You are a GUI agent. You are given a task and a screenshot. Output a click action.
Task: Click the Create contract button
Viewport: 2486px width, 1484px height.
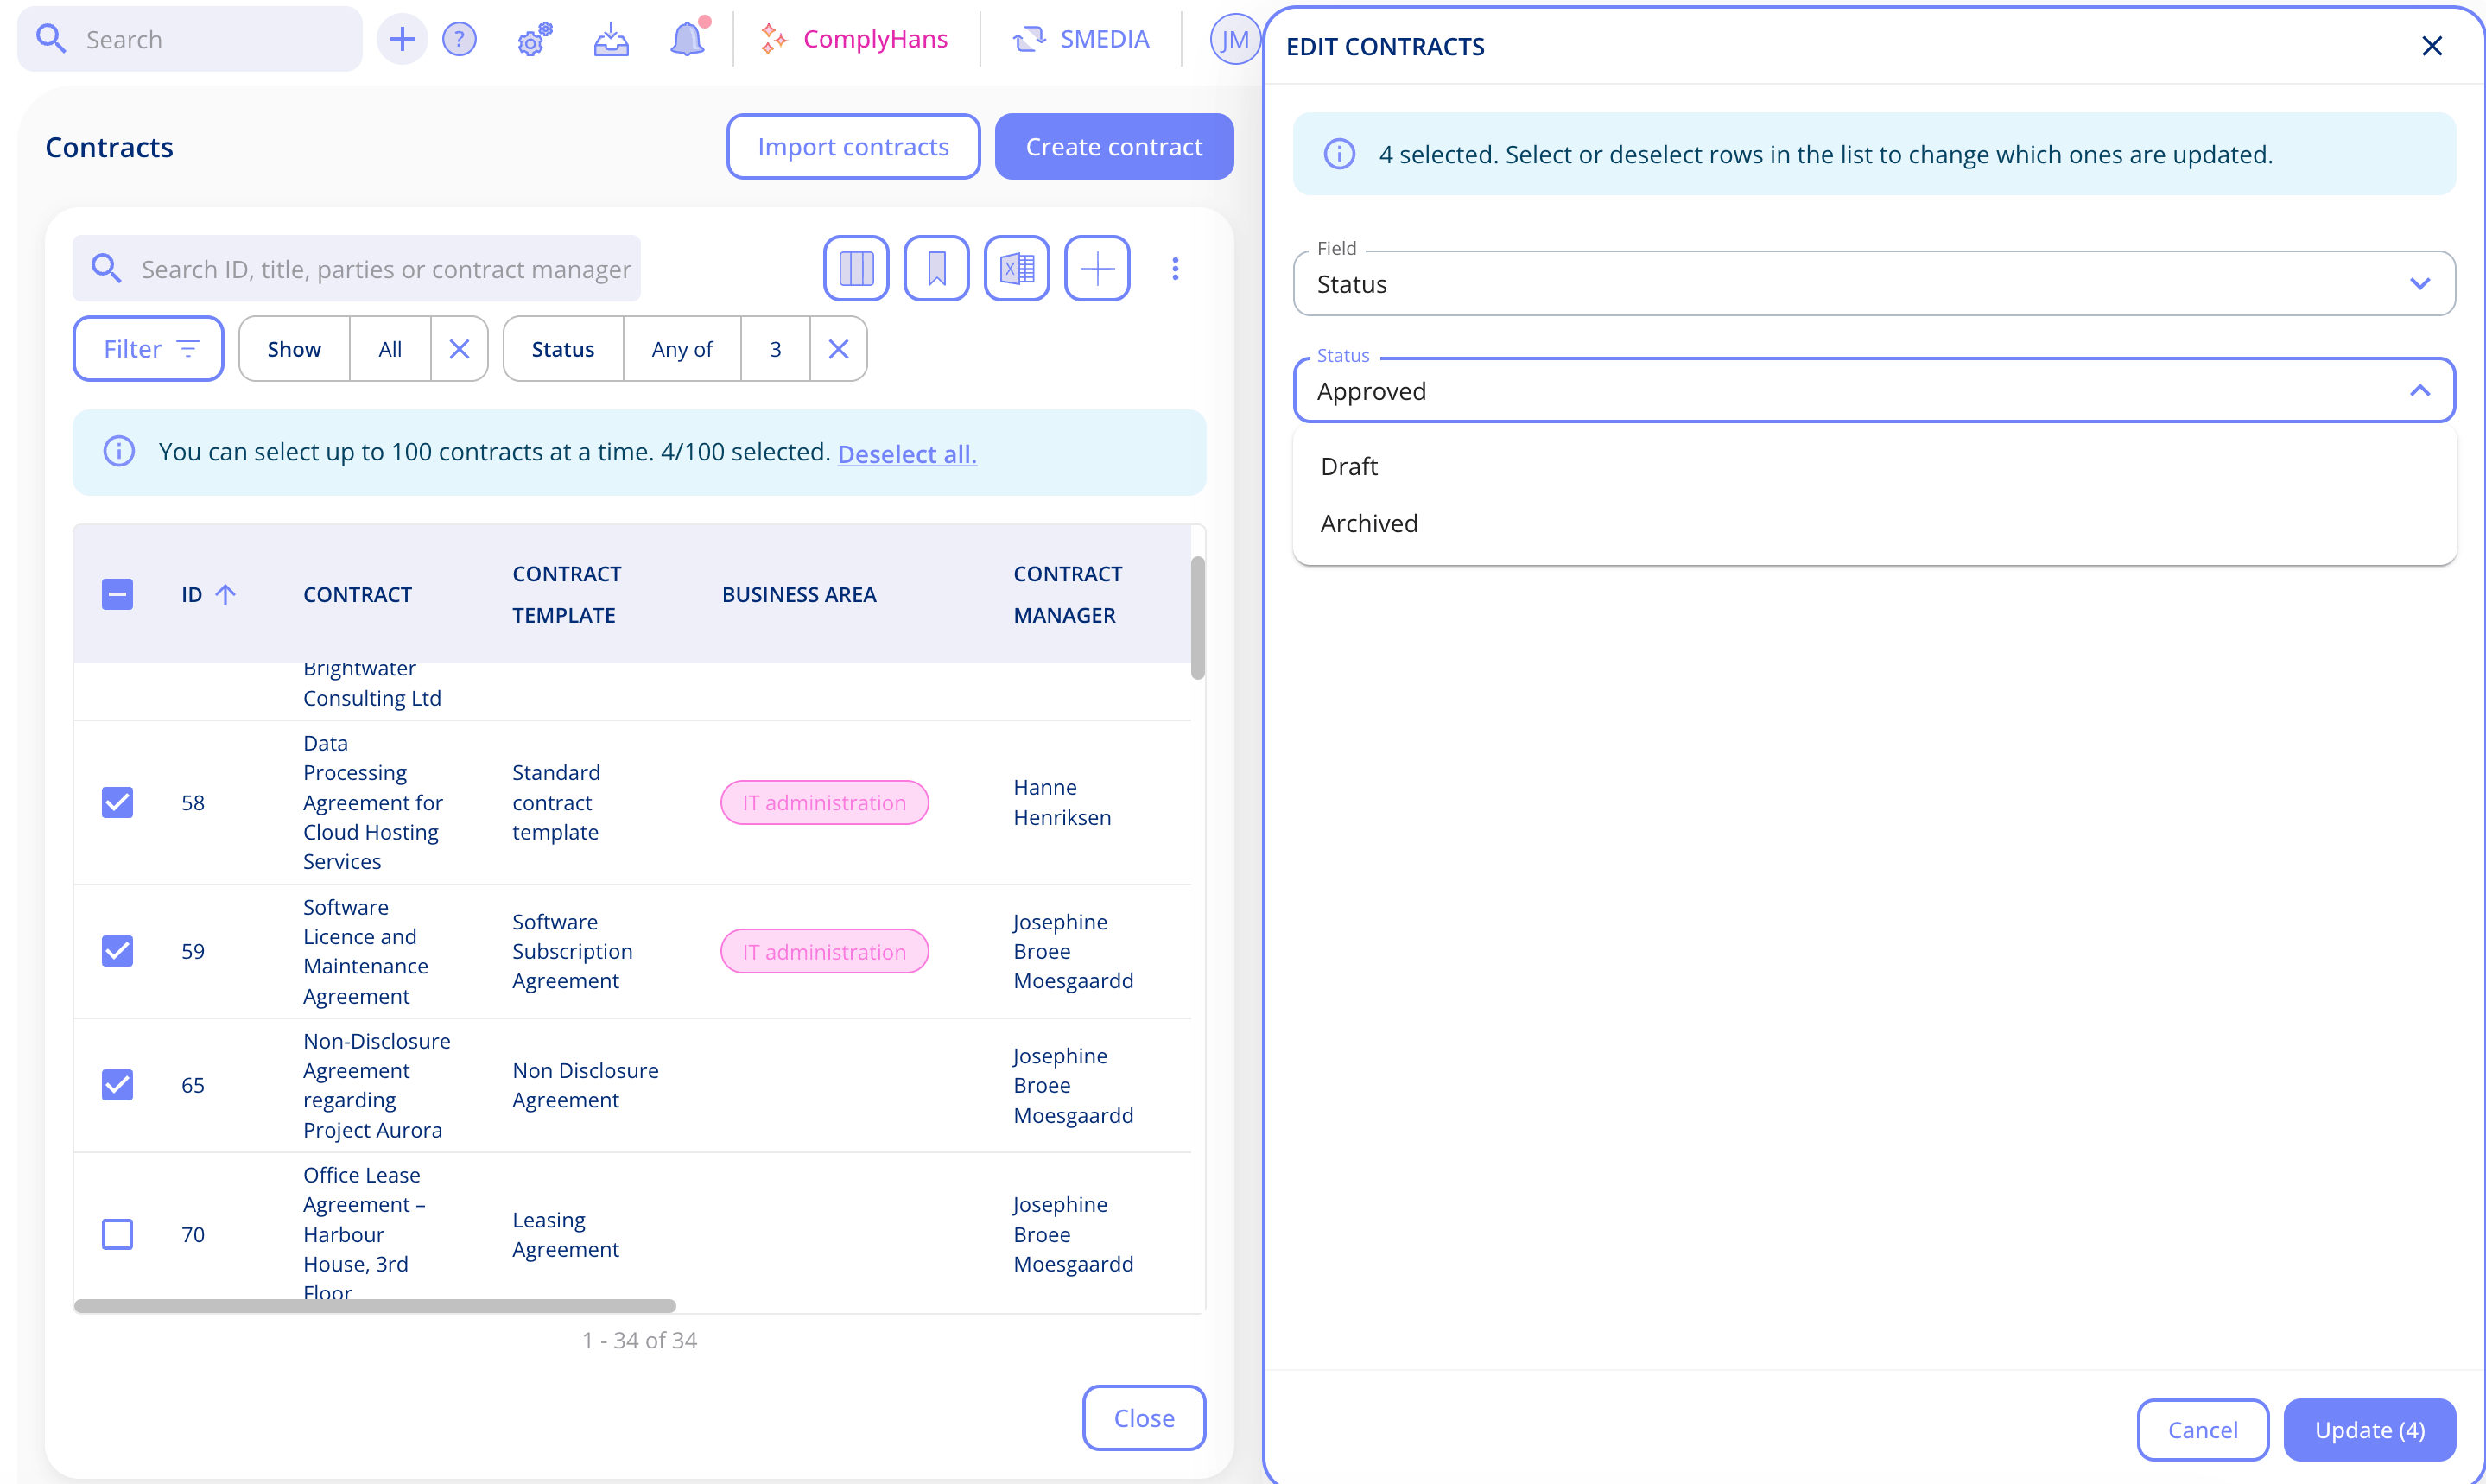[1114, 146]
